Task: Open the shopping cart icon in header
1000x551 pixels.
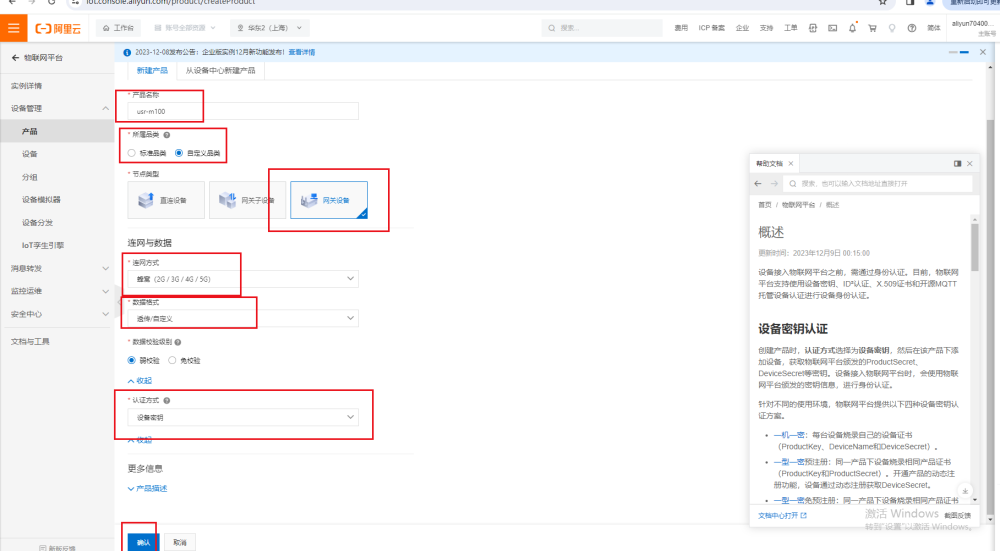Action: (x=871, y=28)
